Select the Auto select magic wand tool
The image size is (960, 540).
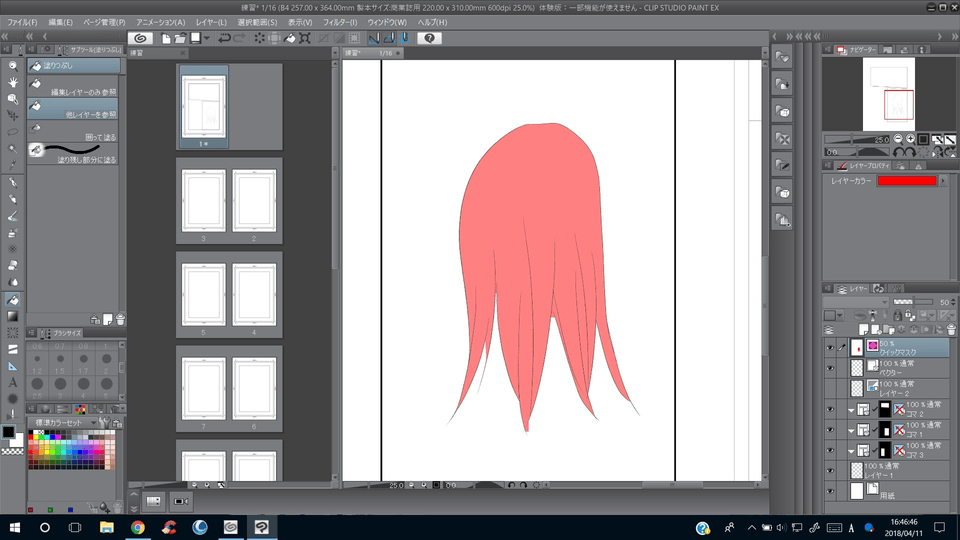[12, 148]
